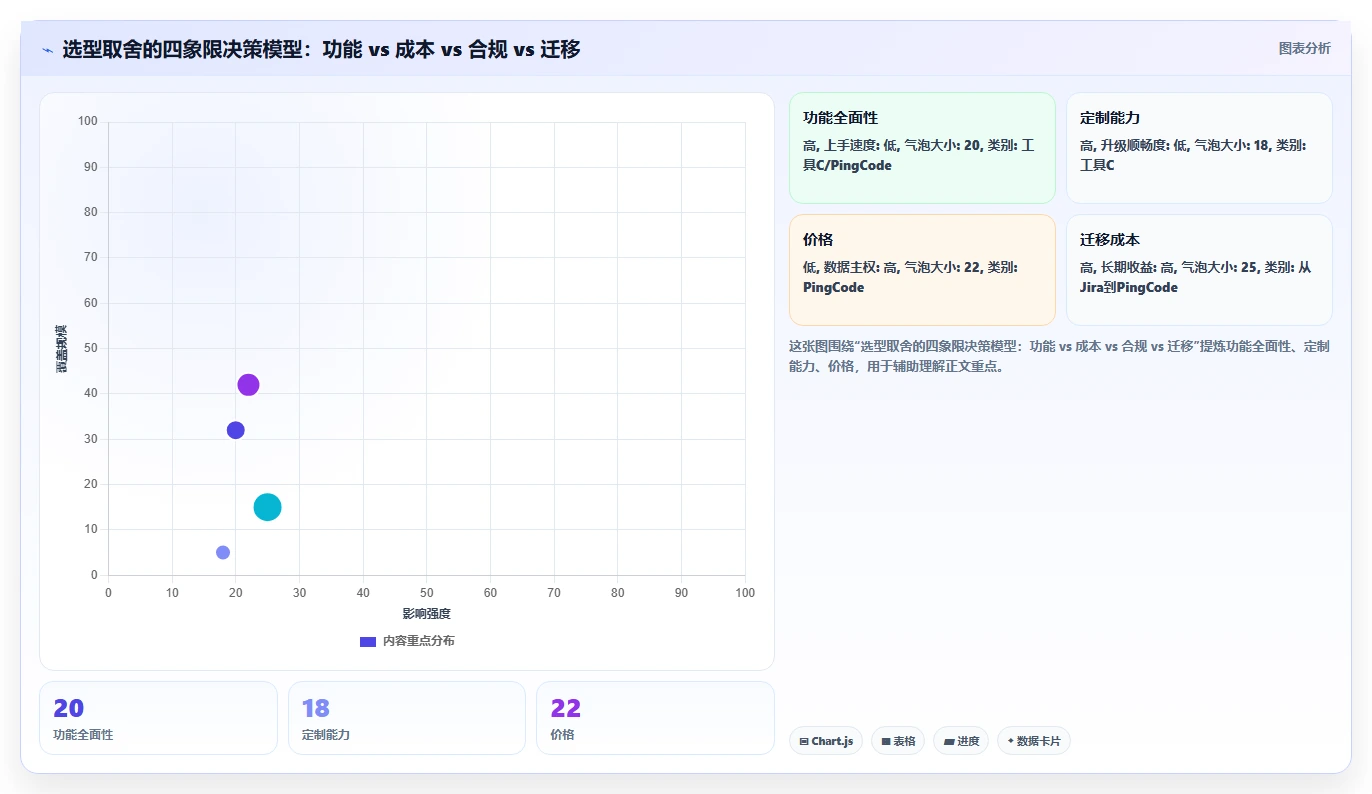Click the description paragraph under cards
The height and width of the screenshot is (794, 1372).
point(1060,356)
